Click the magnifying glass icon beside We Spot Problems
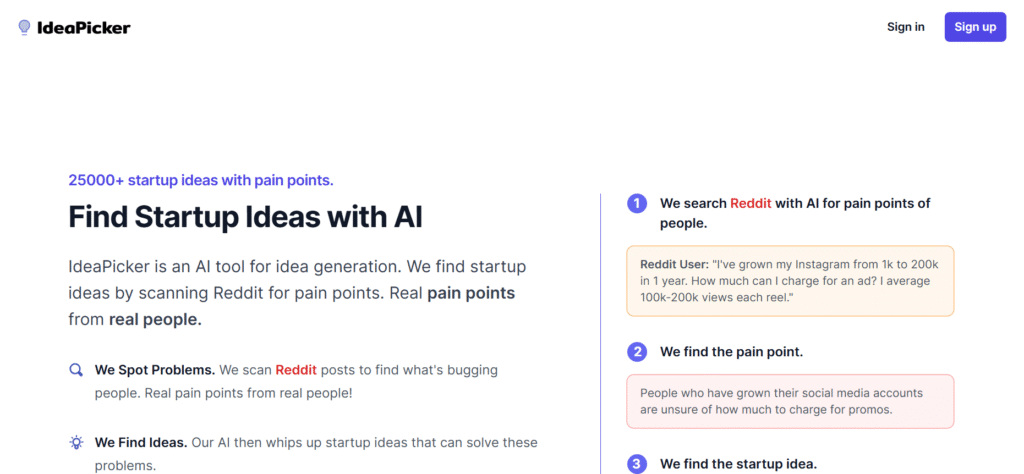Screen dimensions: 1024x474 tap(76, 370)
